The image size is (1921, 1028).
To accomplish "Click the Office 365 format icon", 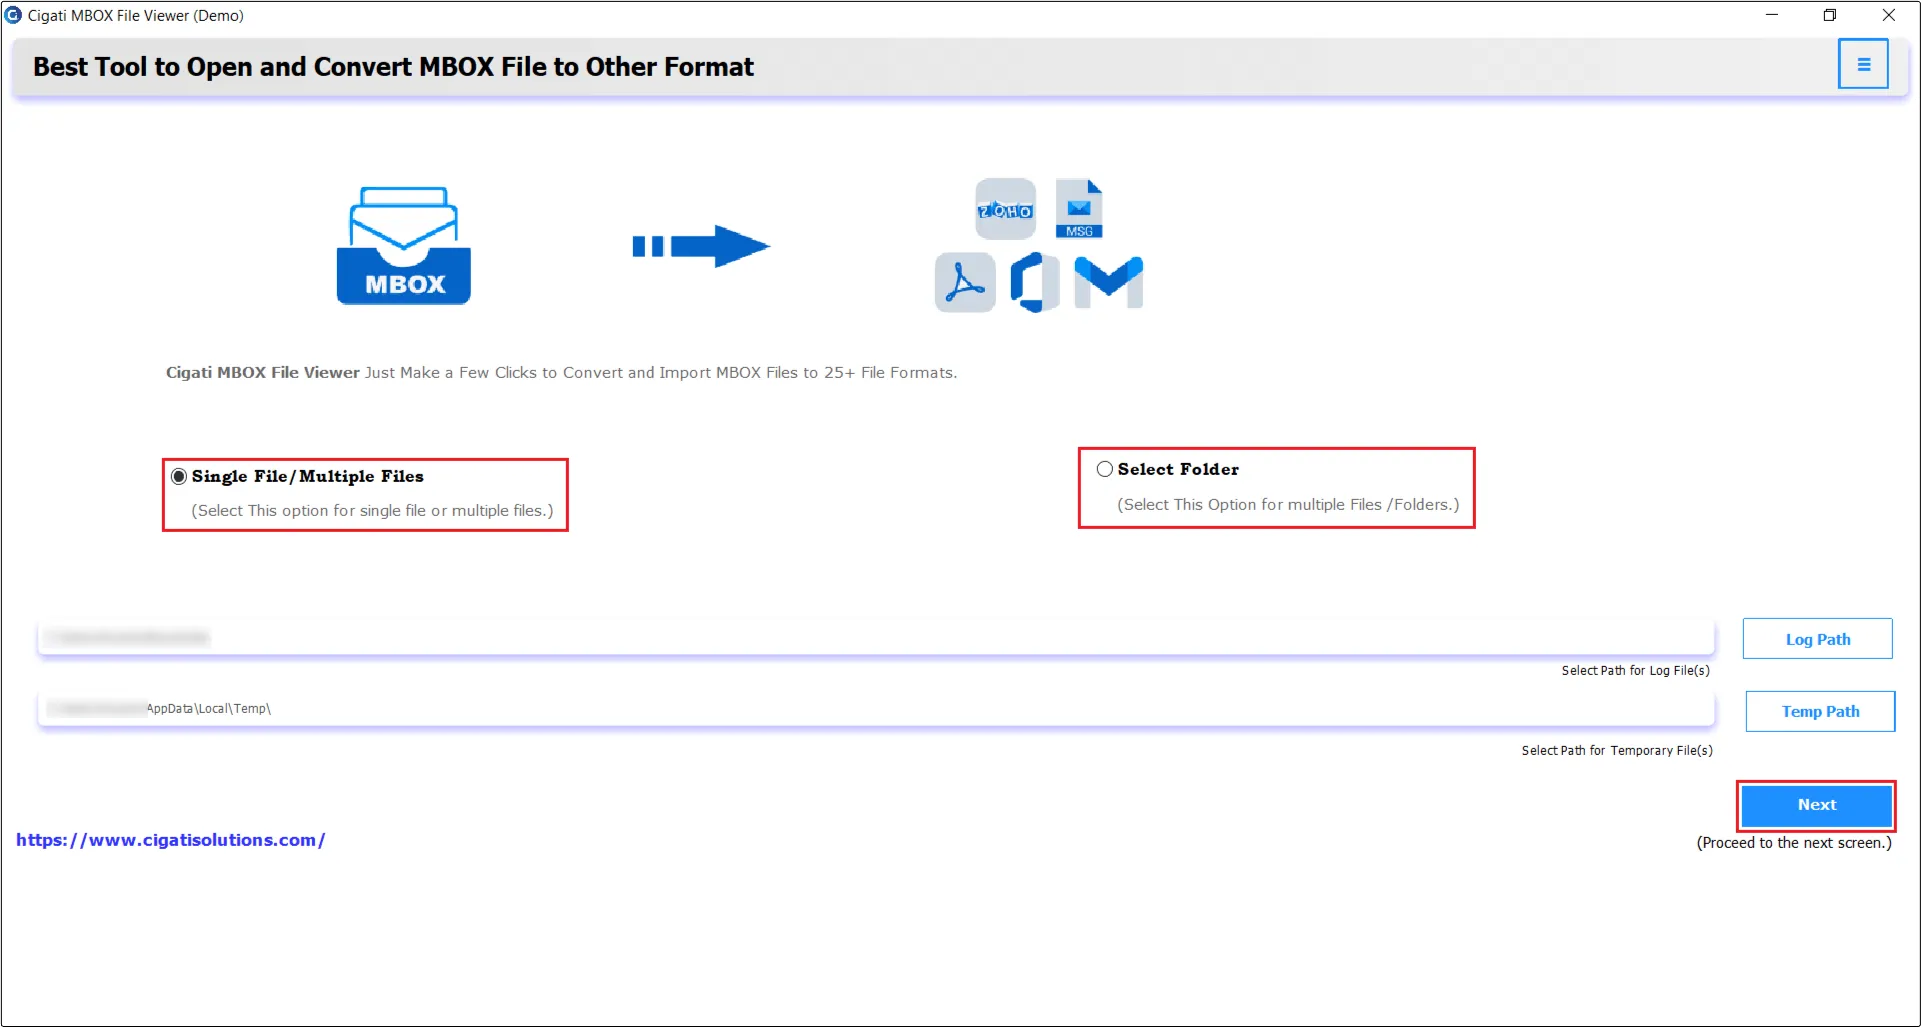I will click(x=1035, y=282).
